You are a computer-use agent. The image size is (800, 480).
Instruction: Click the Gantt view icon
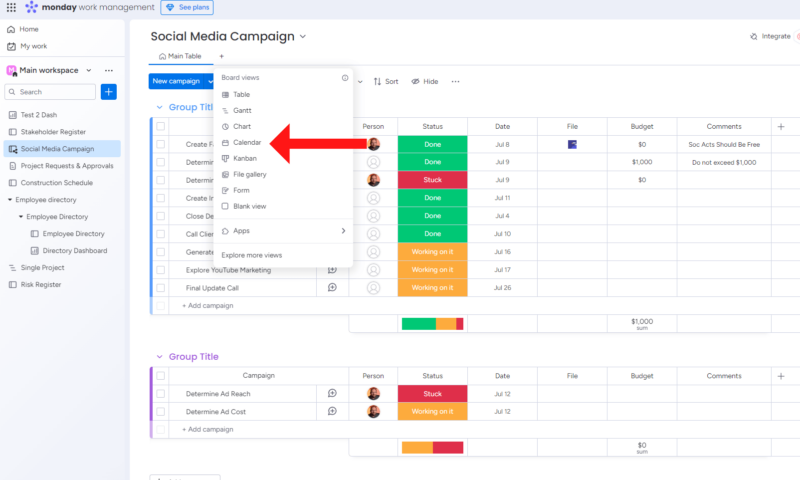click(225, 110)
